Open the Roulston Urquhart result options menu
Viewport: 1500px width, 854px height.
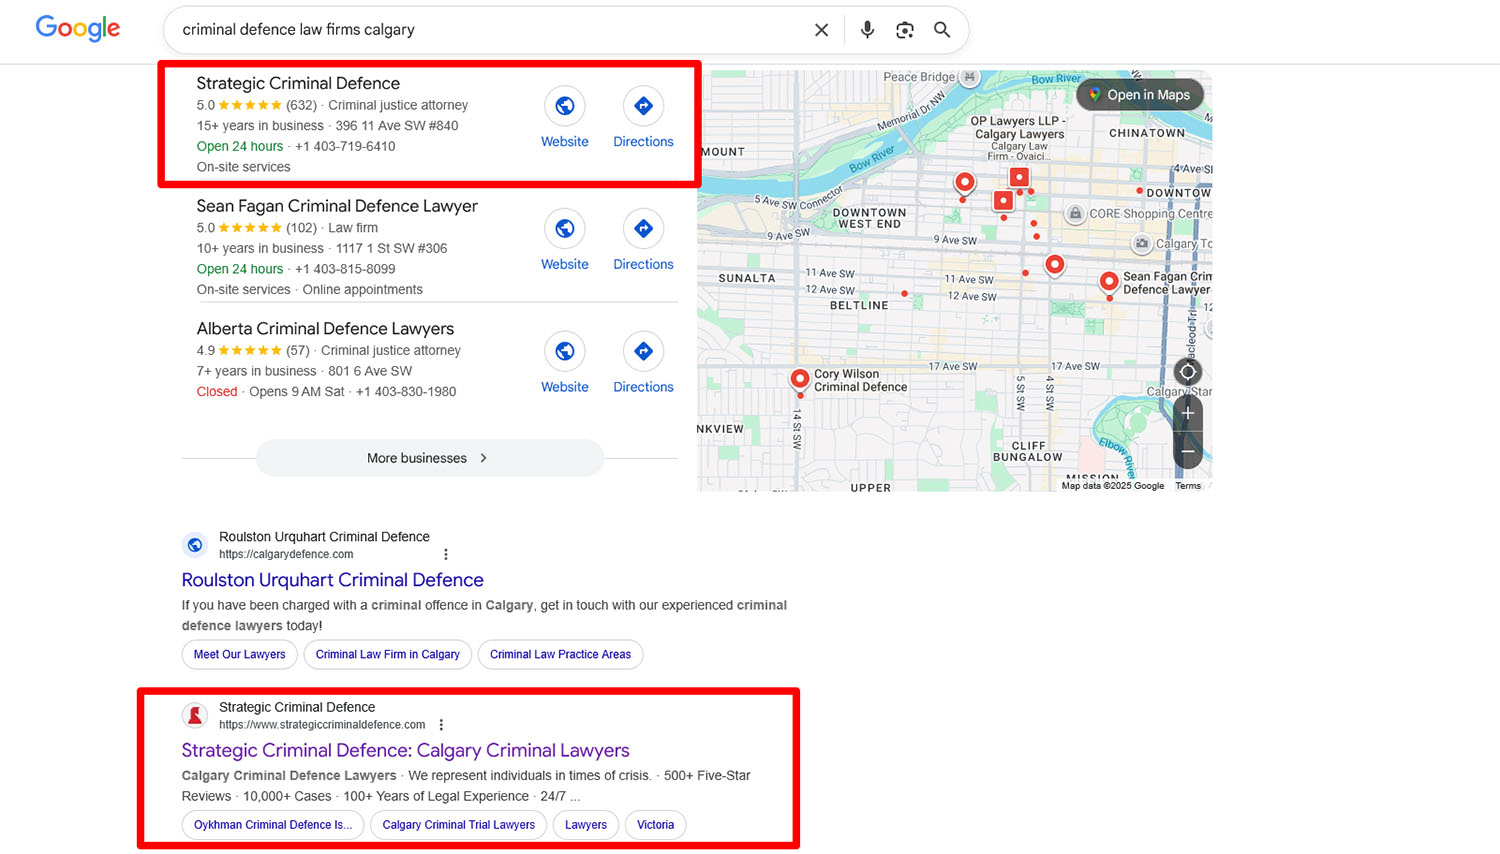coord(446,553)
